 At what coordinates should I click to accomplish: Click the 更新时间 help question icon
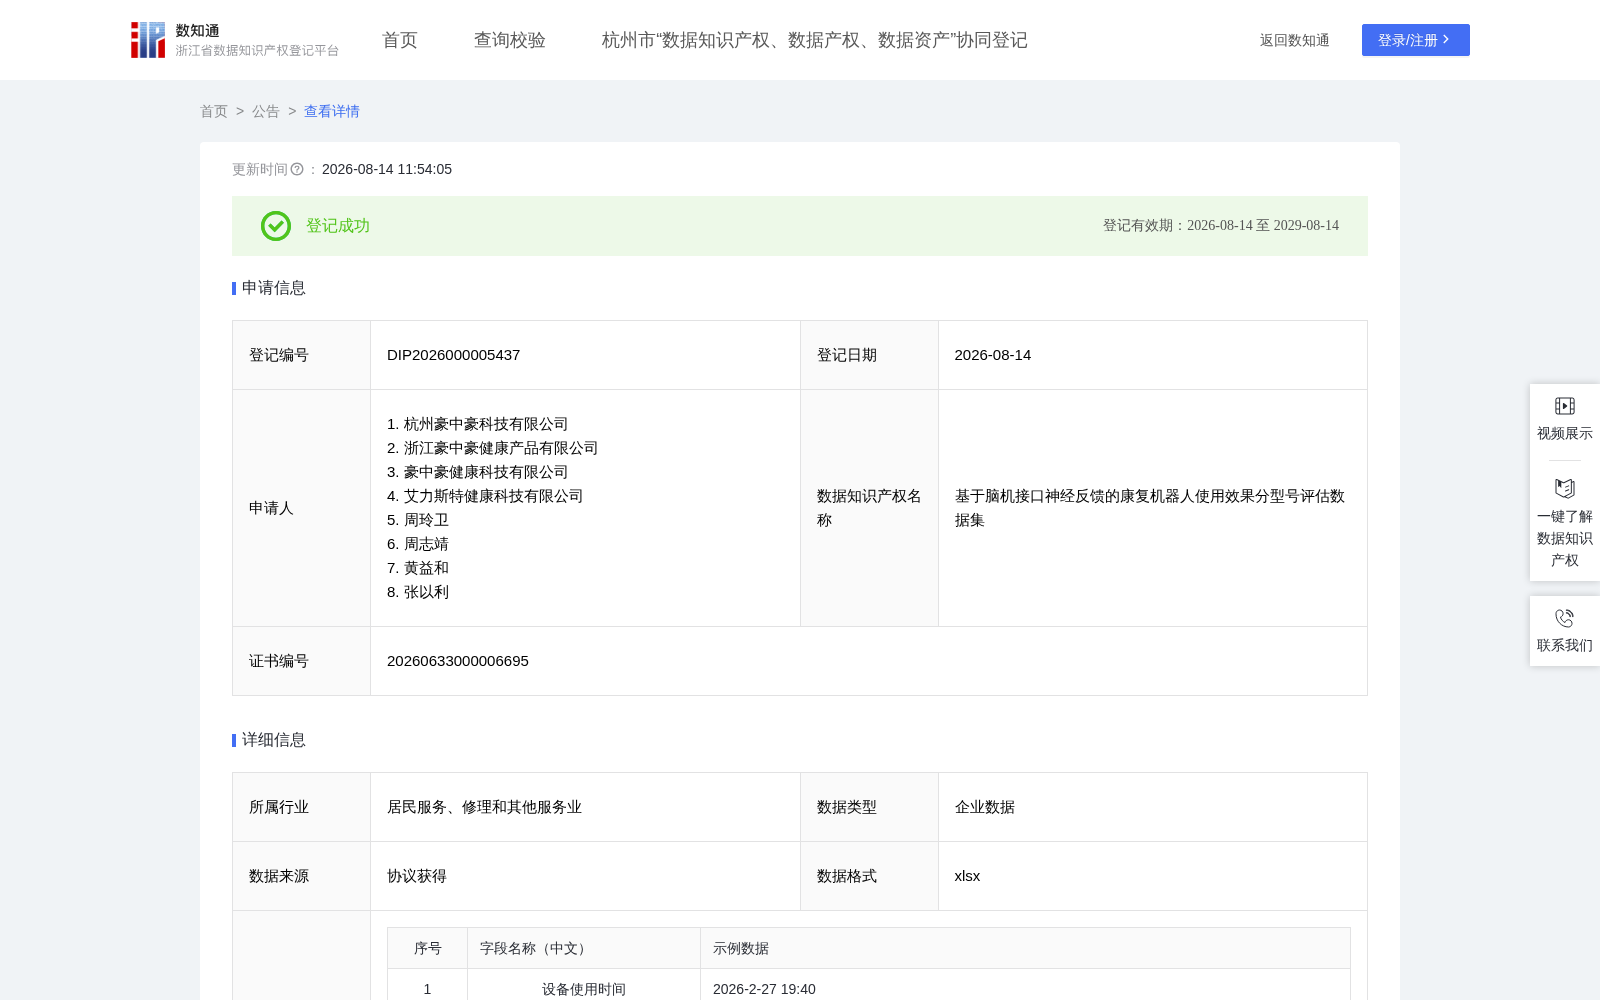click(297, 170)
